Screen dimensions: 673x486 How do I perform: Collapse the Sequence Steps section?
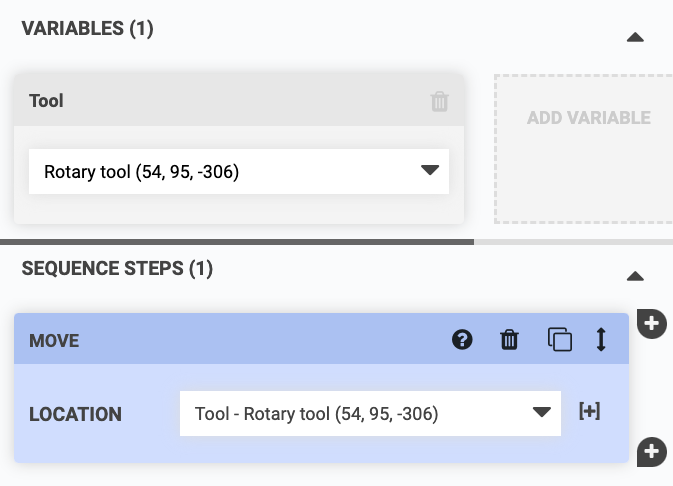634,276
